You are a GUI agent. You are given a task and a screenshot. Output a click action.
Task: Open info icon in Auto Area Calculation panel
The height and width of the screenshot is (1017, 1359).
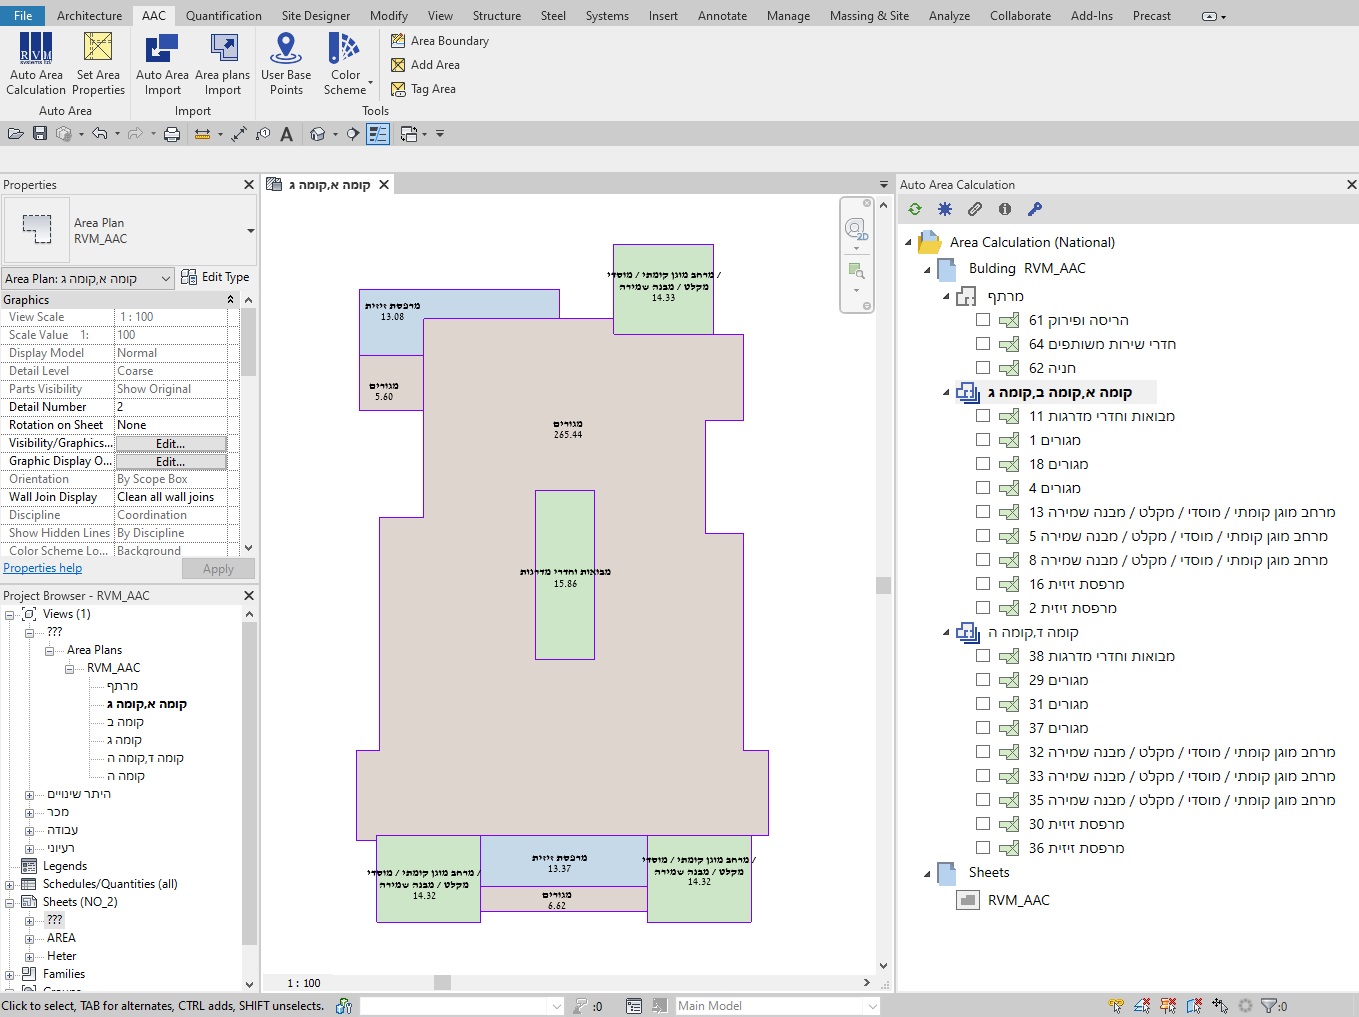tap(1005, 209)
